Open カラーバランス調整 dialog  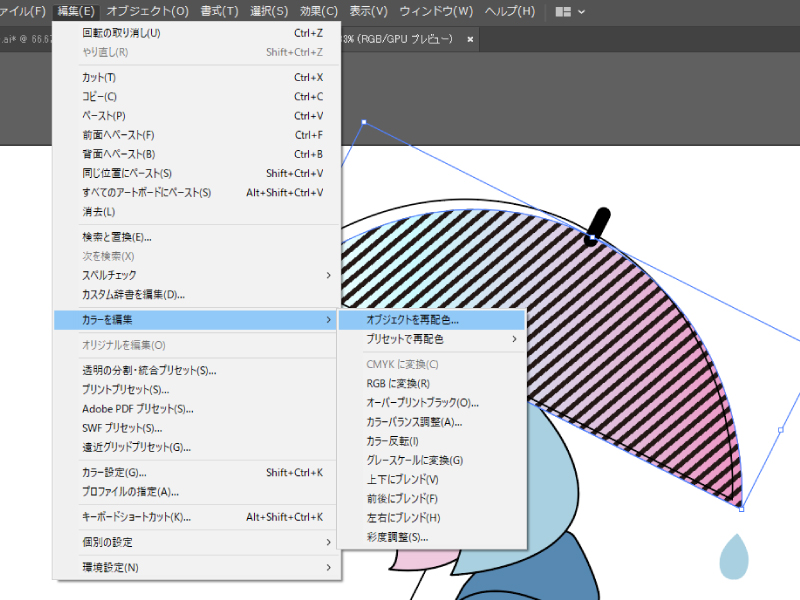coord(414,422)
